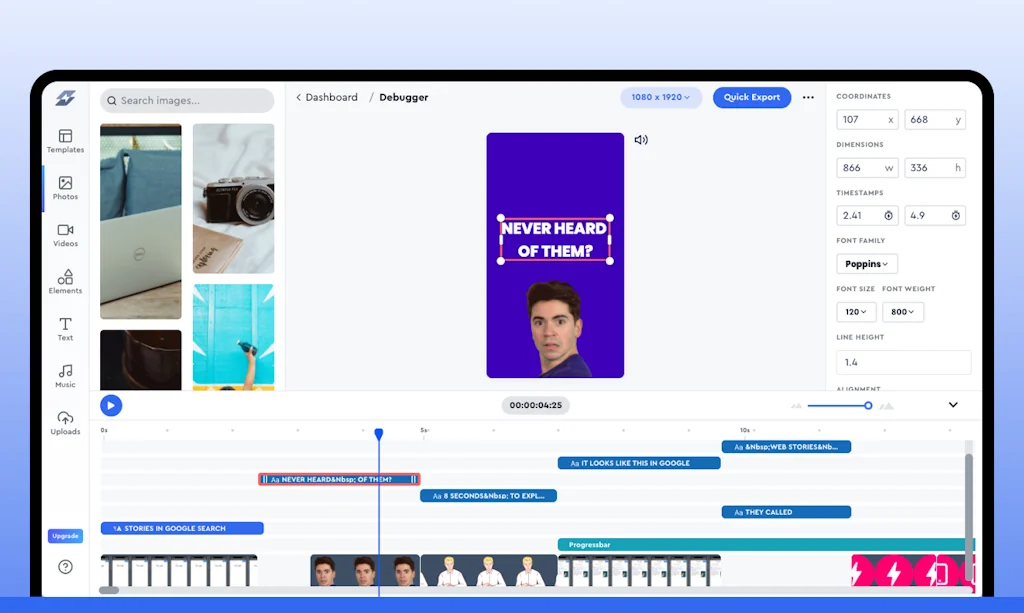Open the 1080 x 1920 canvas size dropdown

661,97
